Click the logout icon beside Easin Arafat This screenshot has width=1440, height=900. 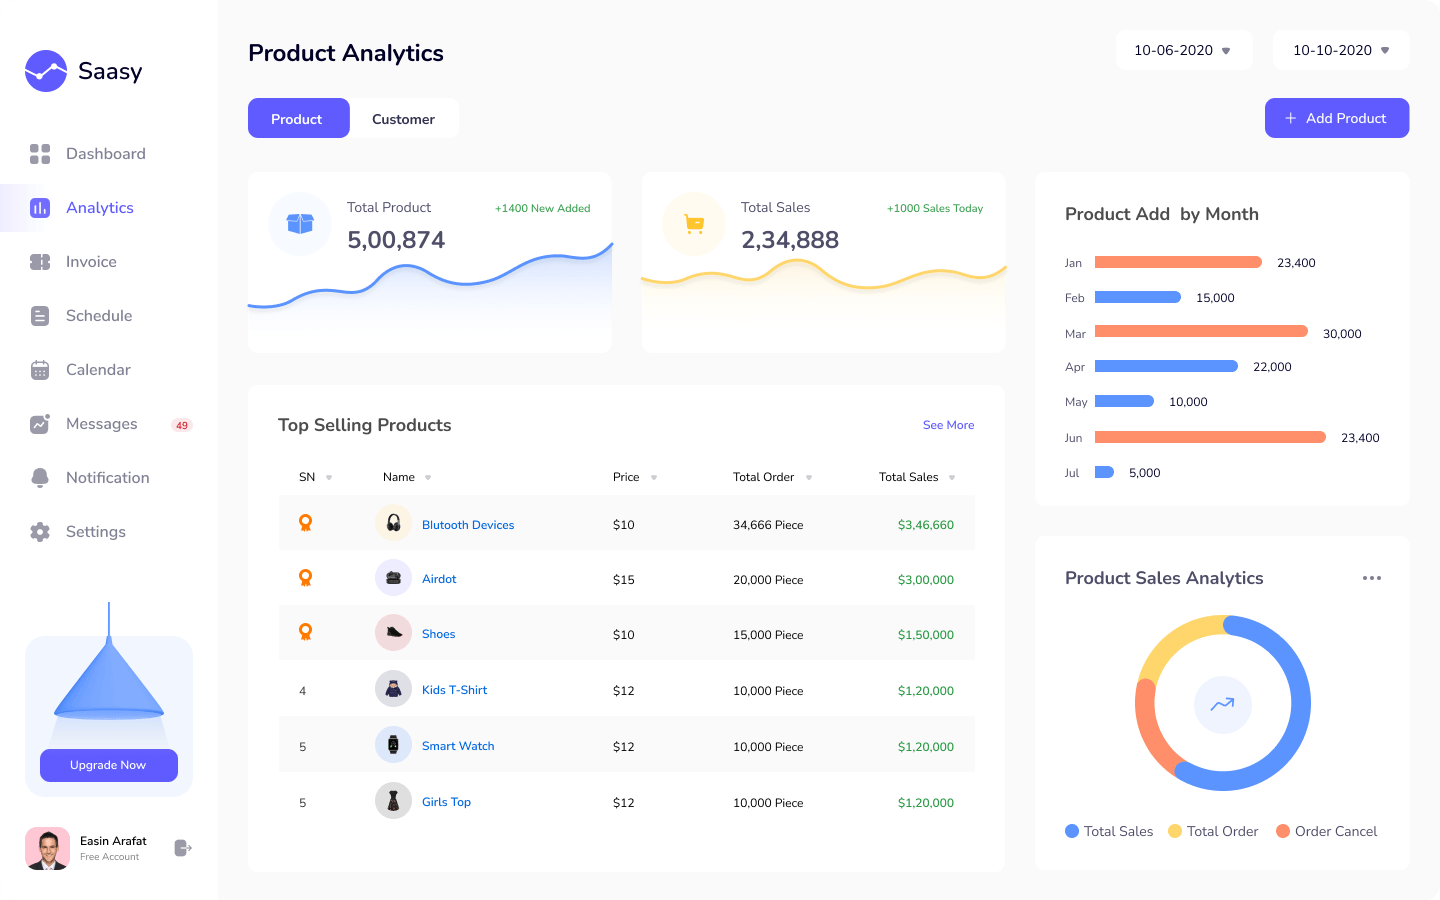(x=182, y=848)
